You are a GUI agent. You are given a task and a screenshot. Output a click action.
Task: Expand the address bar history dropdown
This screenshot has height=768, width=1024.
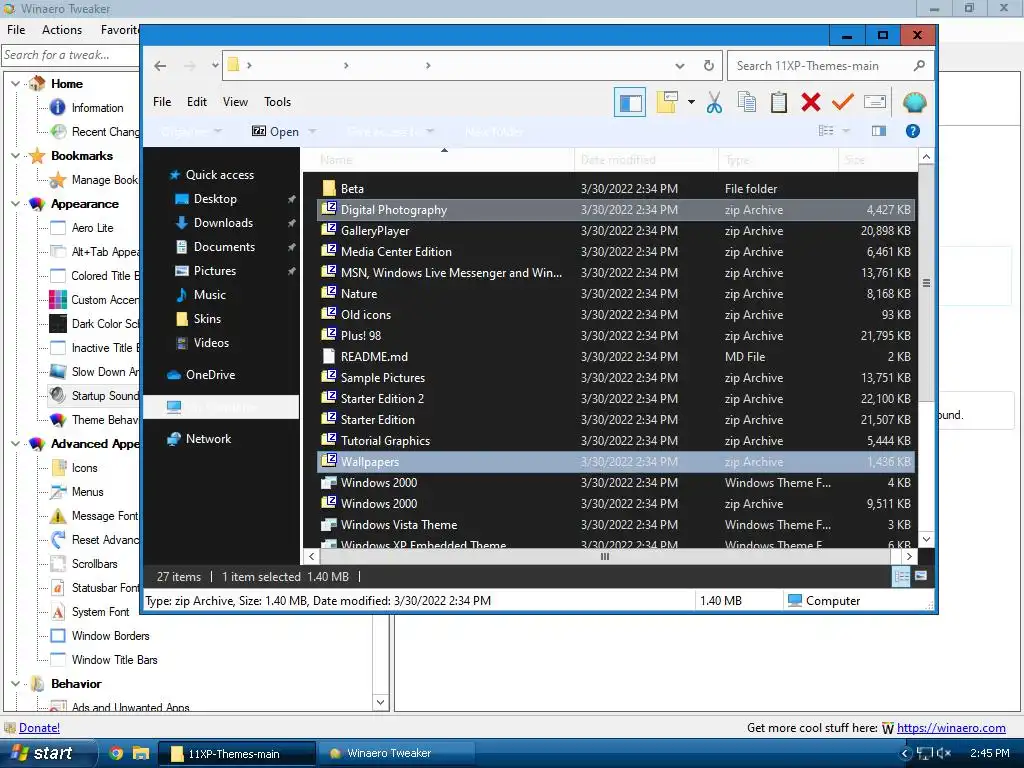tap(680, 65)
